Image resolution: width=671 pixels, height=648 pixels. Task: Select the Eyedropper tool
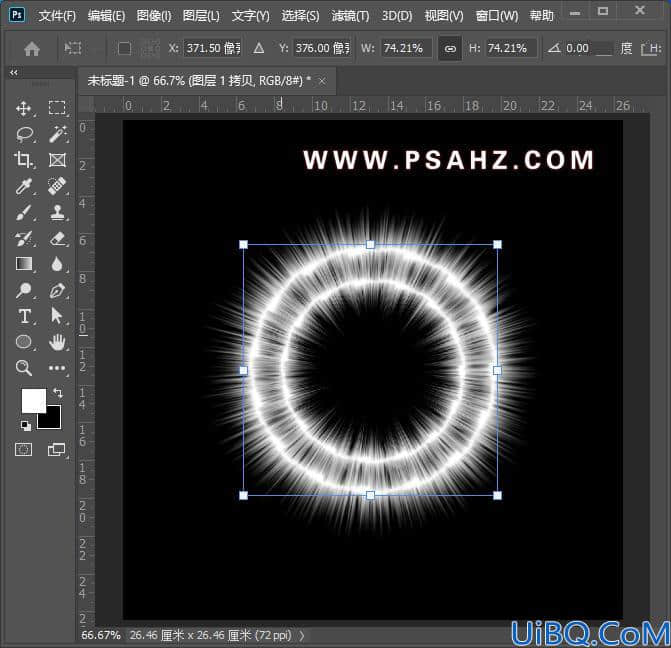[24, 186]
